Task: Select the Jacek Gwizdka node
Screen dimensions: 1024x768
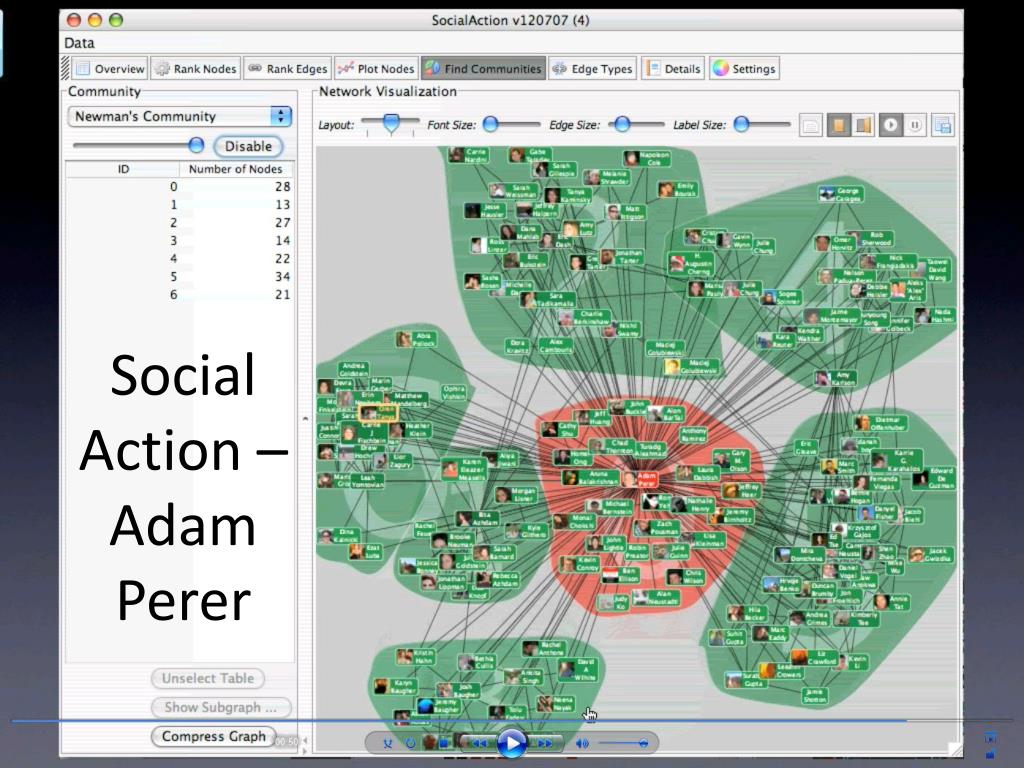Action: click(x=931, y=555)
